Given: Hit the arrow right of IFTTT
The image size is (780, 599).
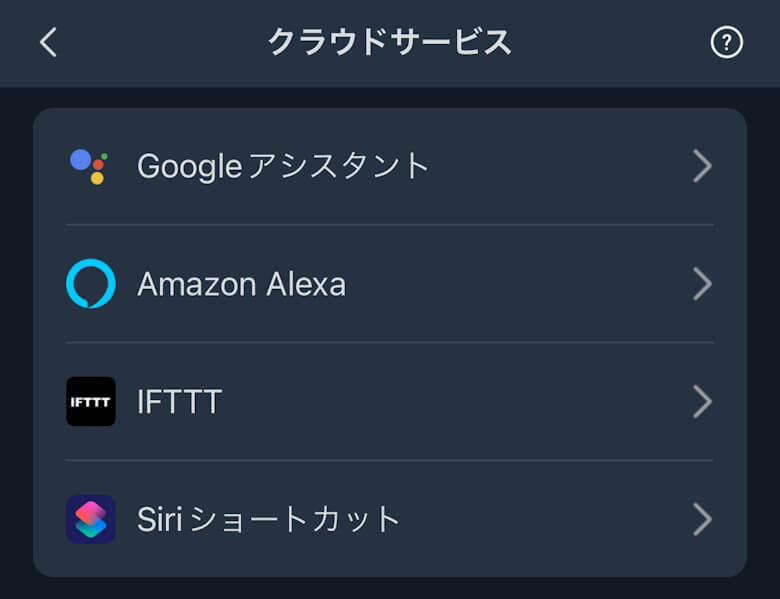Looking at the screenshot, I should click(x=702, y=402).
